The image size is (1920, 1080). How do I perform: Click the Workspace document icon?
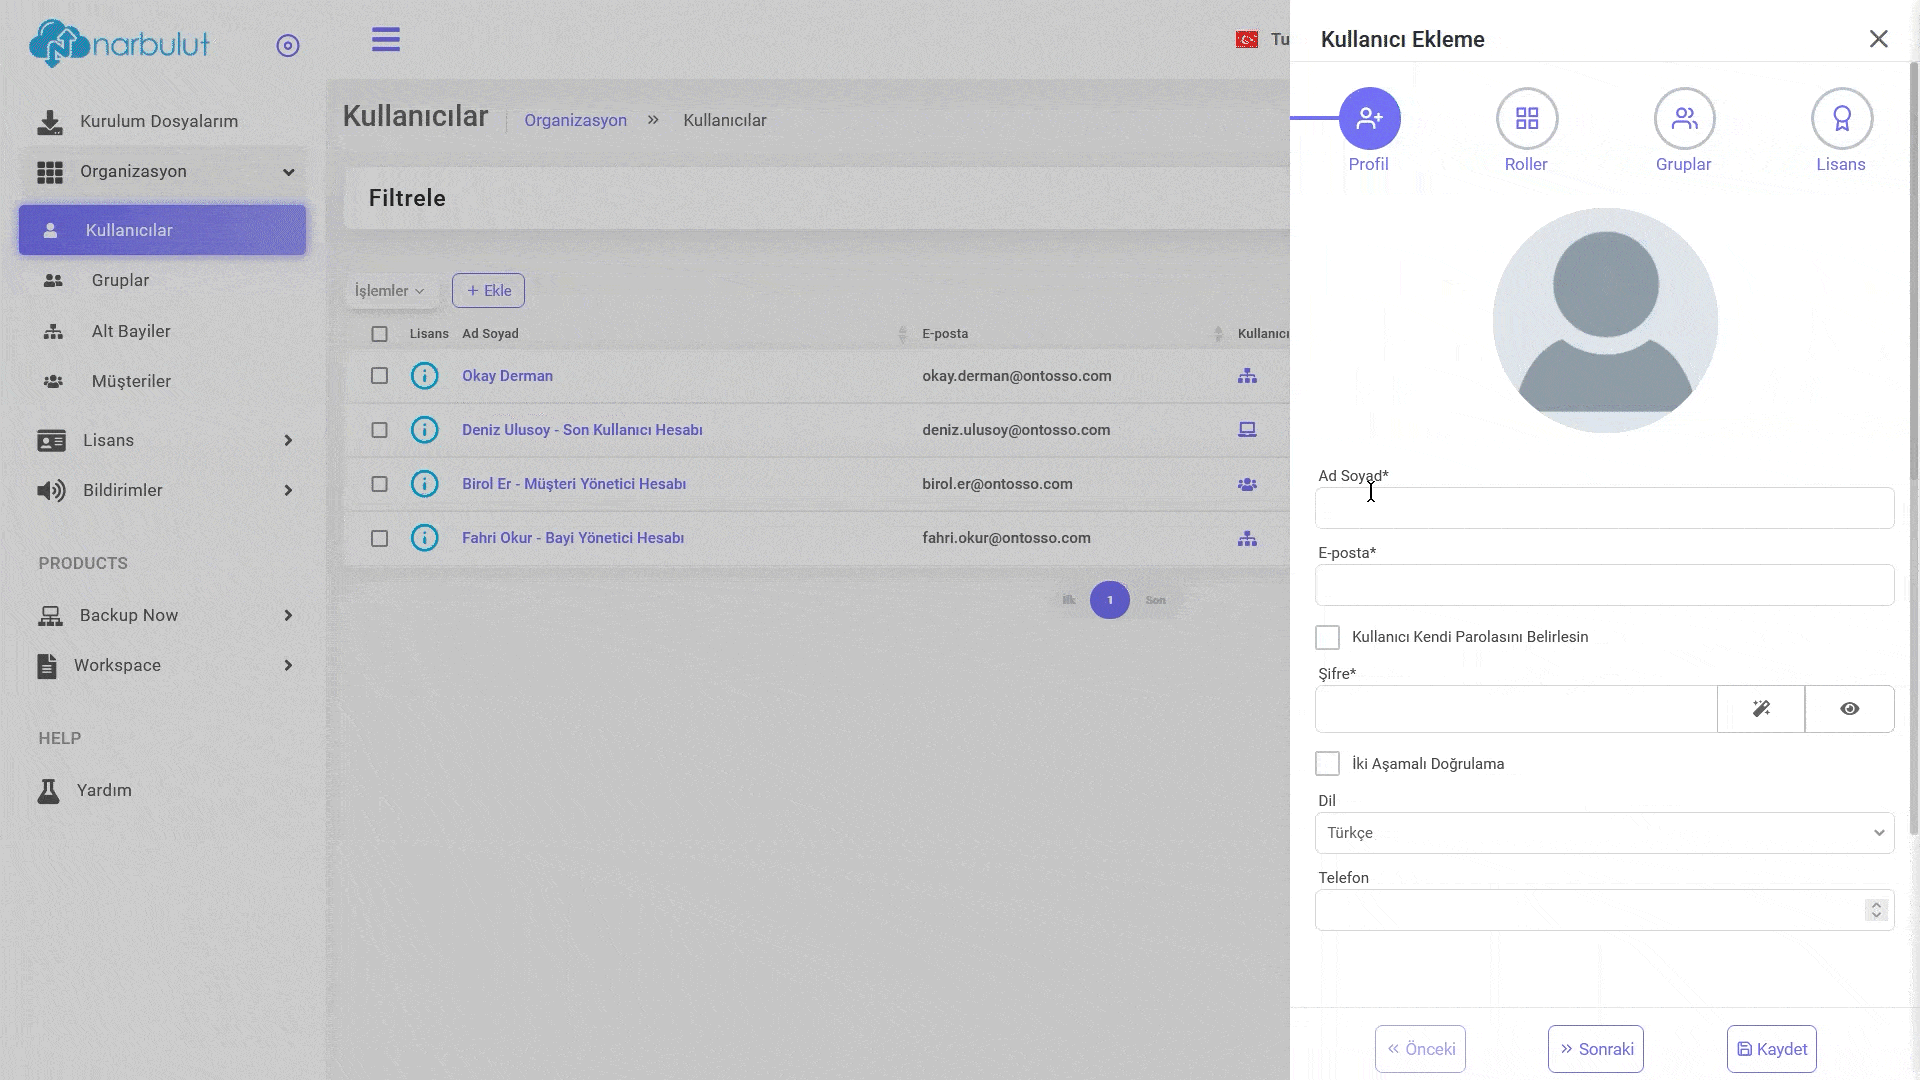click(x=47, y=666)
